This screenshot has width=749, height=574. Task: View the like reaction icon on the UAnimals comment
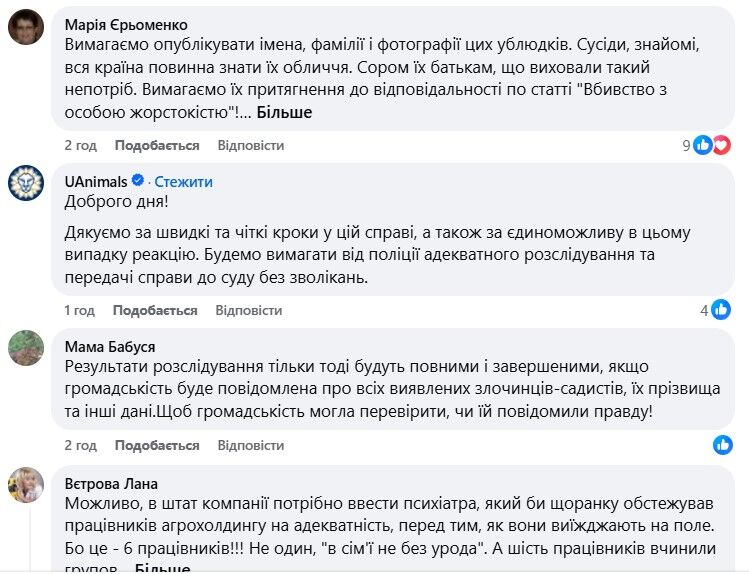coord(721,310)
